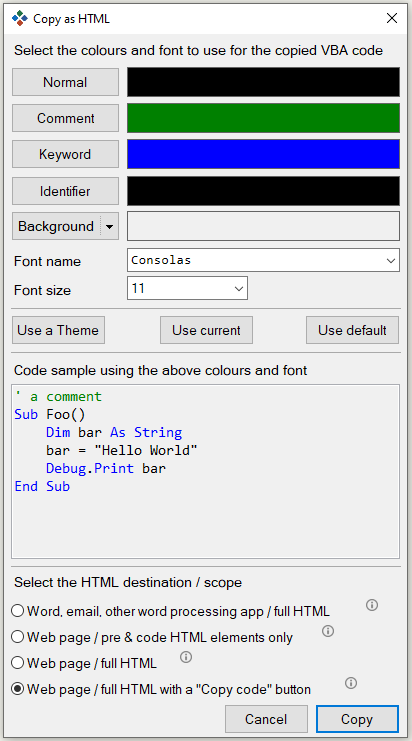Open info icon for pre & code elements option
The height and width of the screenshot is (741, 412).
(x=328, y=631)
